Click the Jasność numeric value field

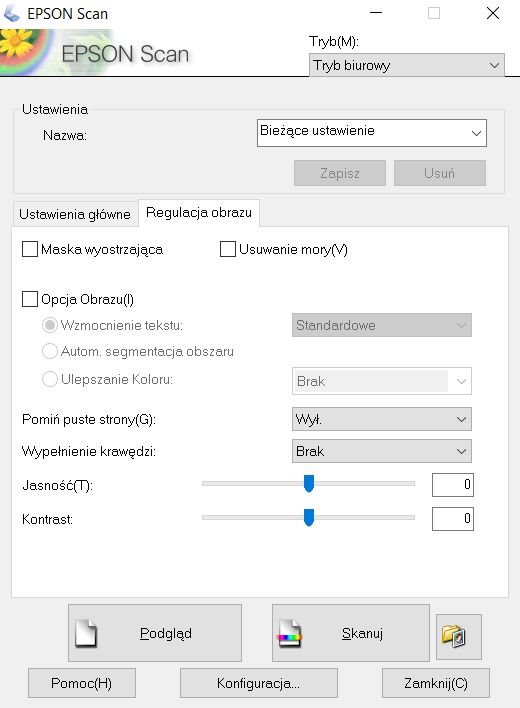click(x=453, y=485)
